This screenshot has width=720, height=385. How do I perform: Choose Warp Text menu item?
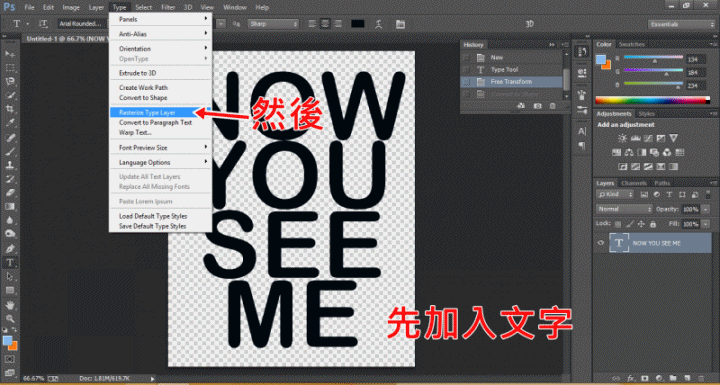[x=160, y=133]
